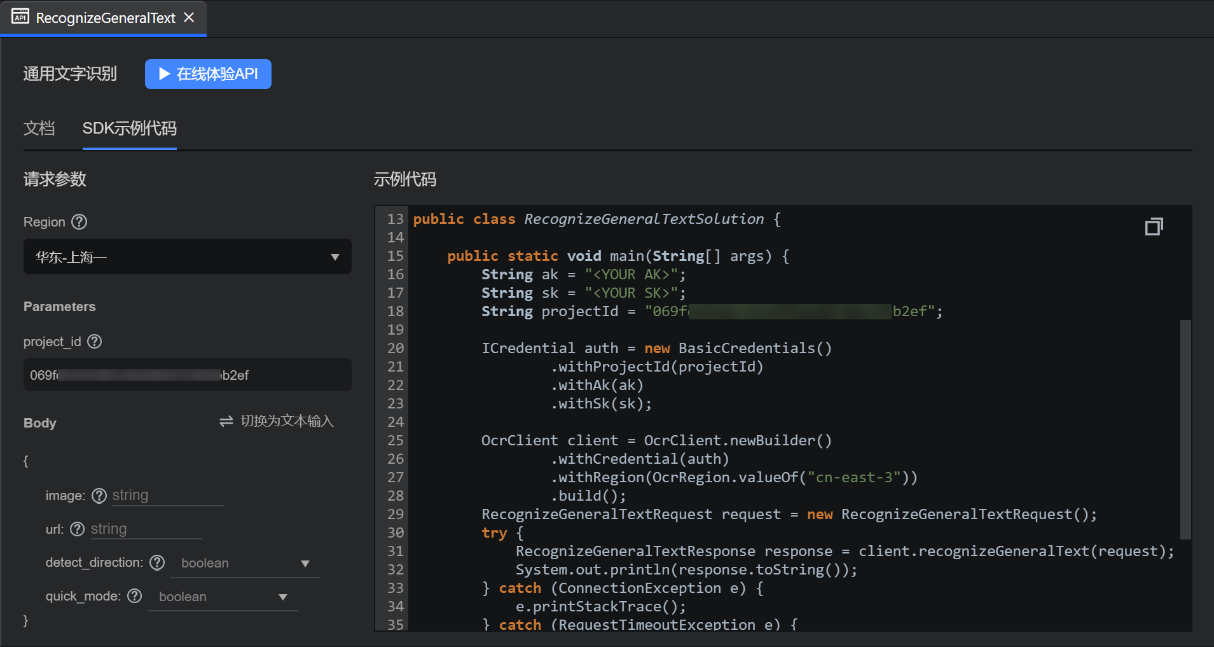The image size is (1214, 647).
Task: Click the help icon beside url field
Action: (78, 529)
